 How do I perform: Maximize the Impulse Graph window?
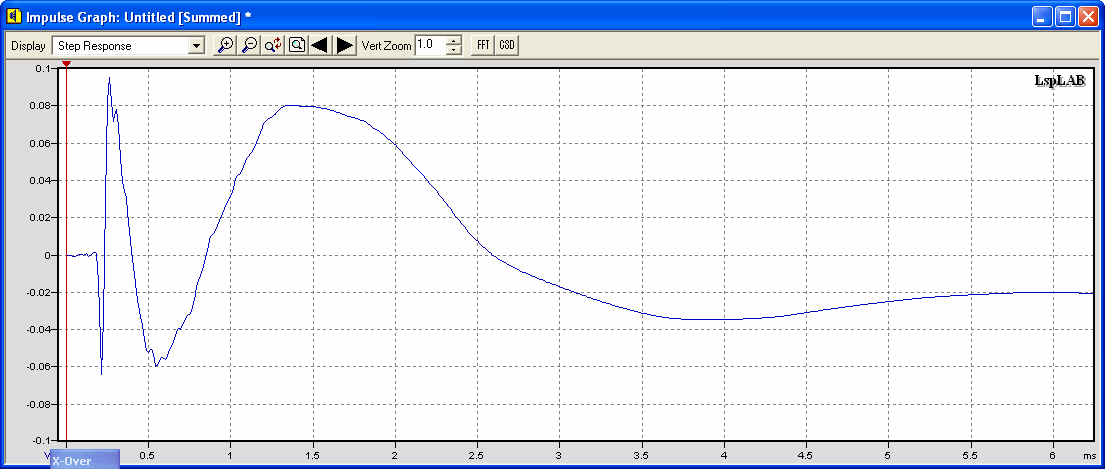pos(1064,16)
